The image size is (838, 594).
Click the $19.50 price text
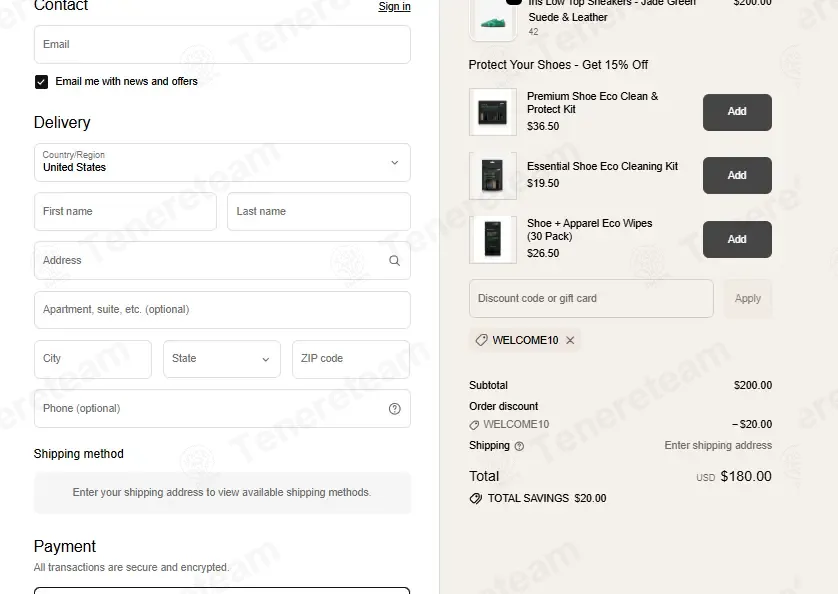(x=543, y=183)
